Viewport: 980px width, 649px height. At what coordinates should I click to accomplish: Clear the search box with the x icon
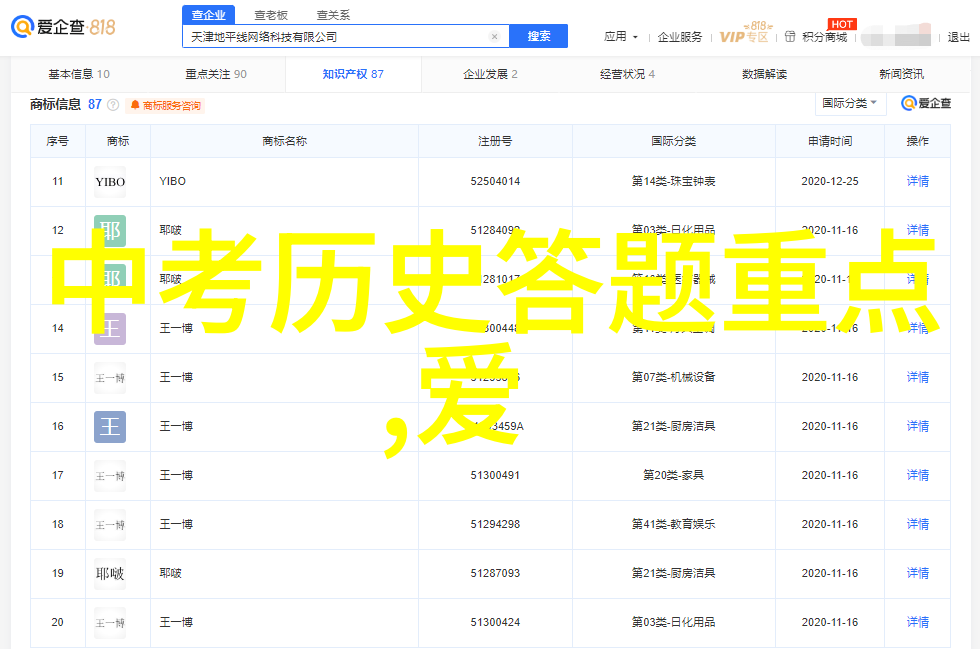pyautogui.click(x=494, y=37)
